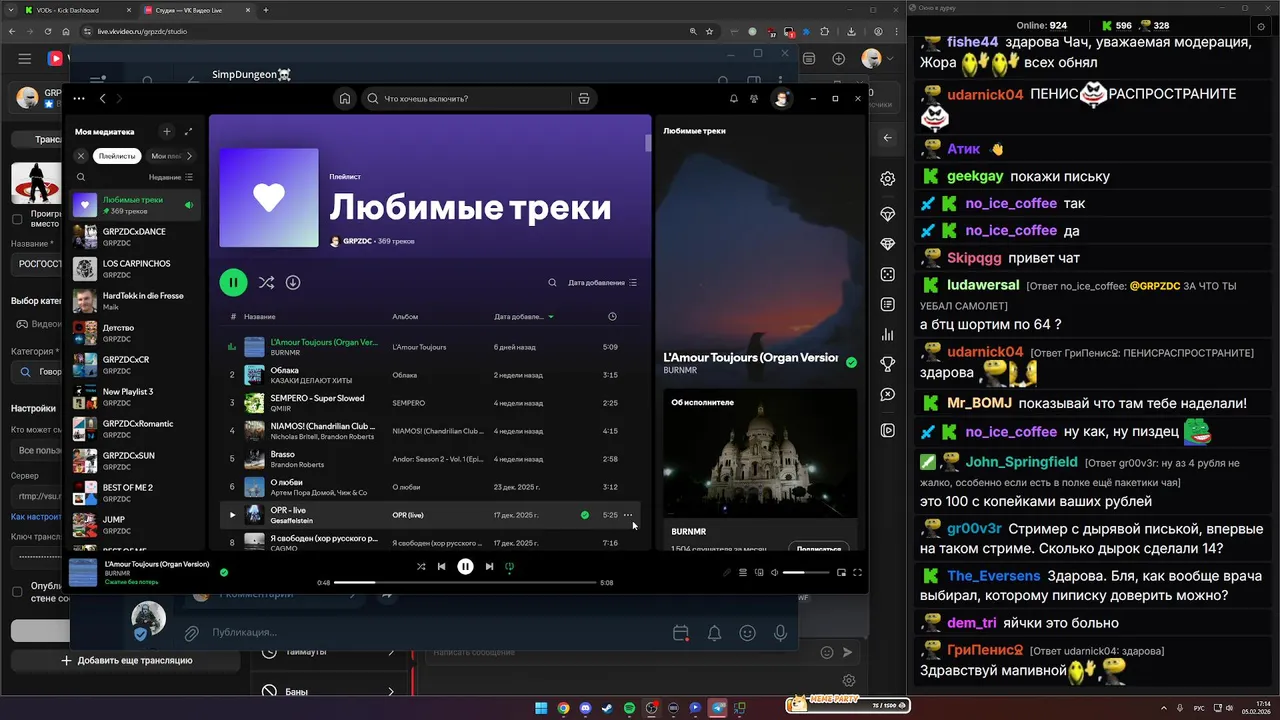The image size is (1280, 720).
Task: Sort by Дата добавления column header
Action: point(524,316)
